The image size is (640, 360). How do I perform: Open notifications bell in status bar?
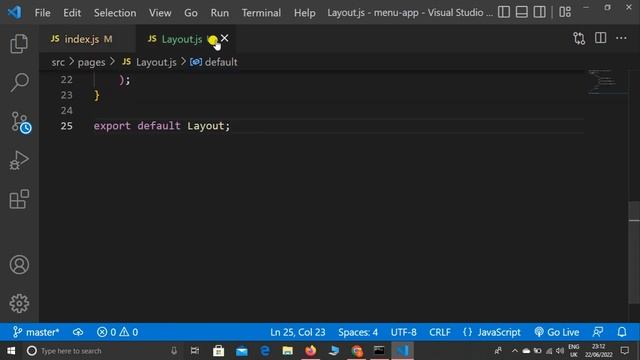[x=622, y=332]
